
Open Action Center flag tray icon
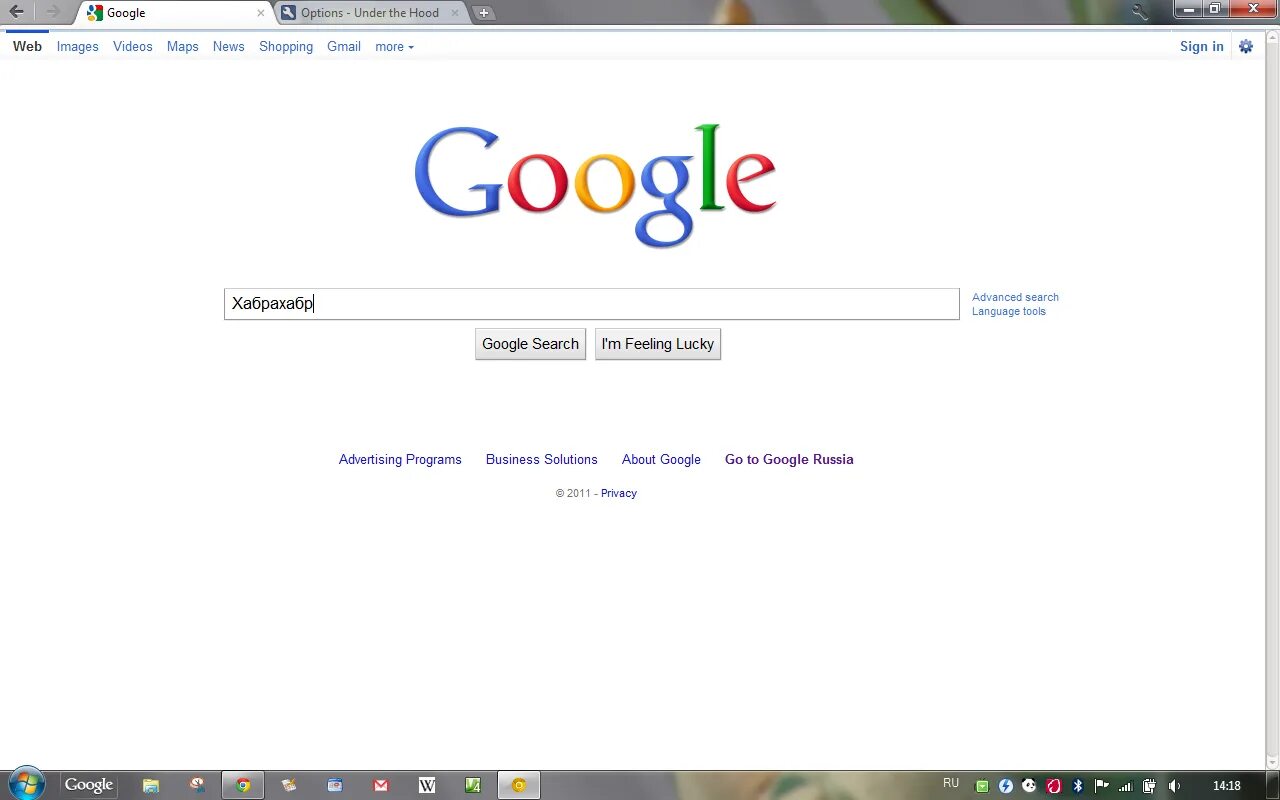point(1102,786)
